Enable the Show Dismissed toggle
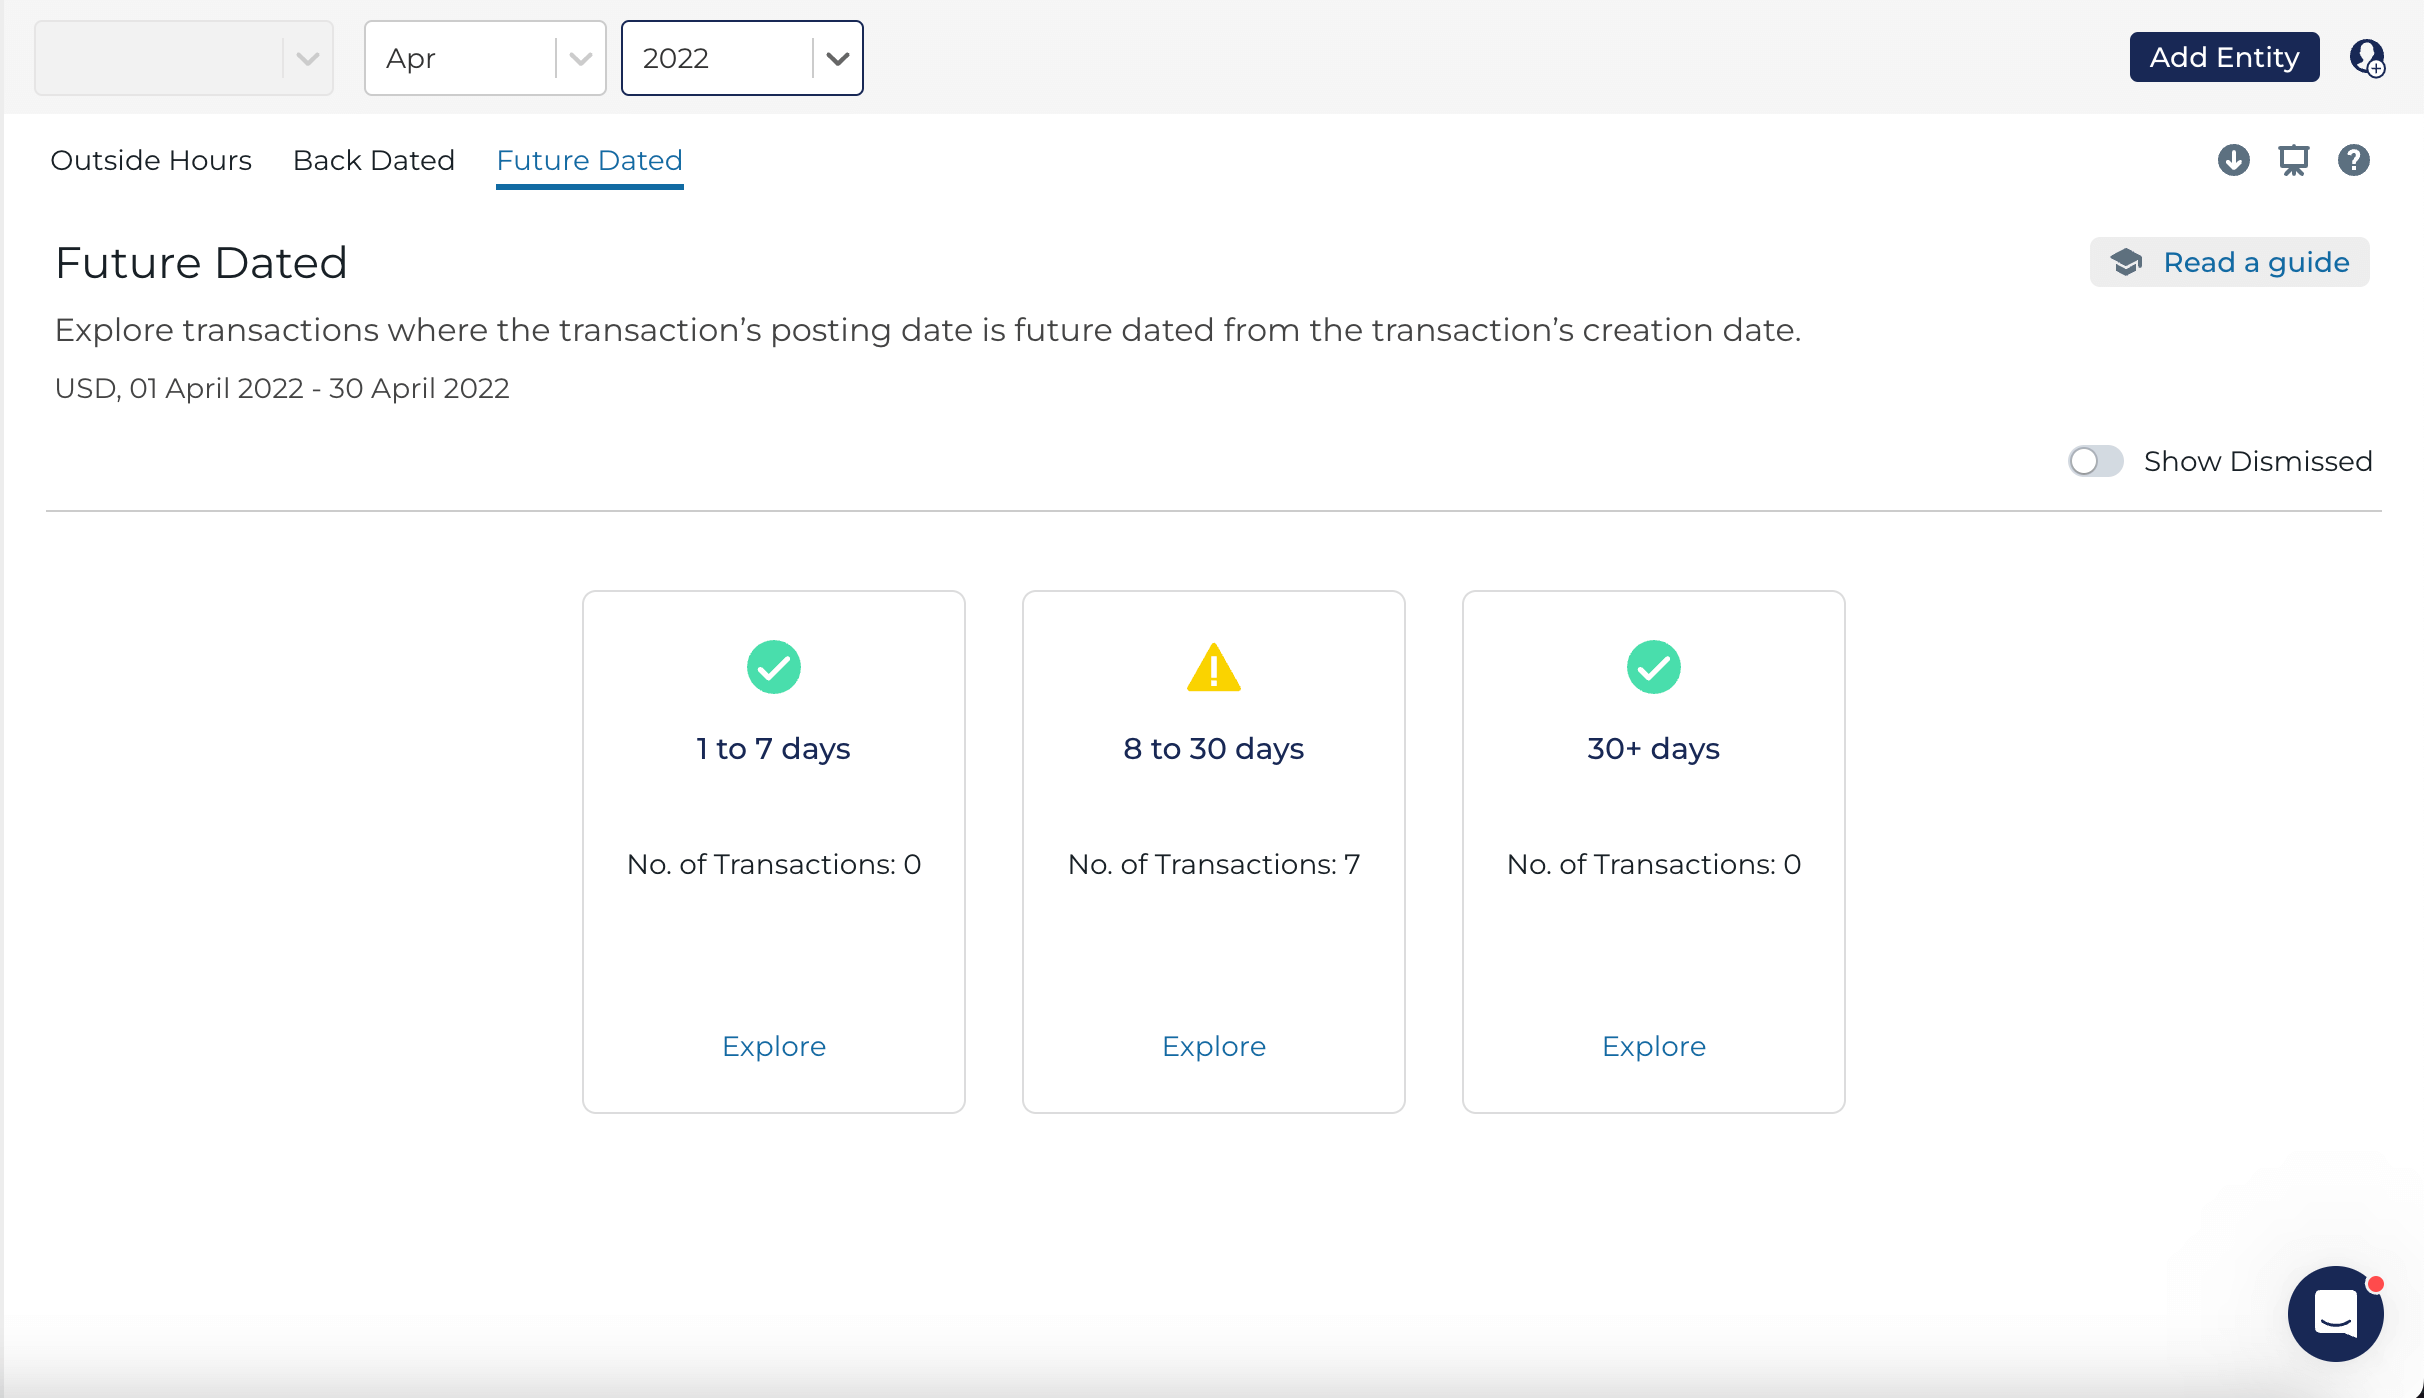The width and height of the screenshot is (2424, 1398). click(2095, 461)
